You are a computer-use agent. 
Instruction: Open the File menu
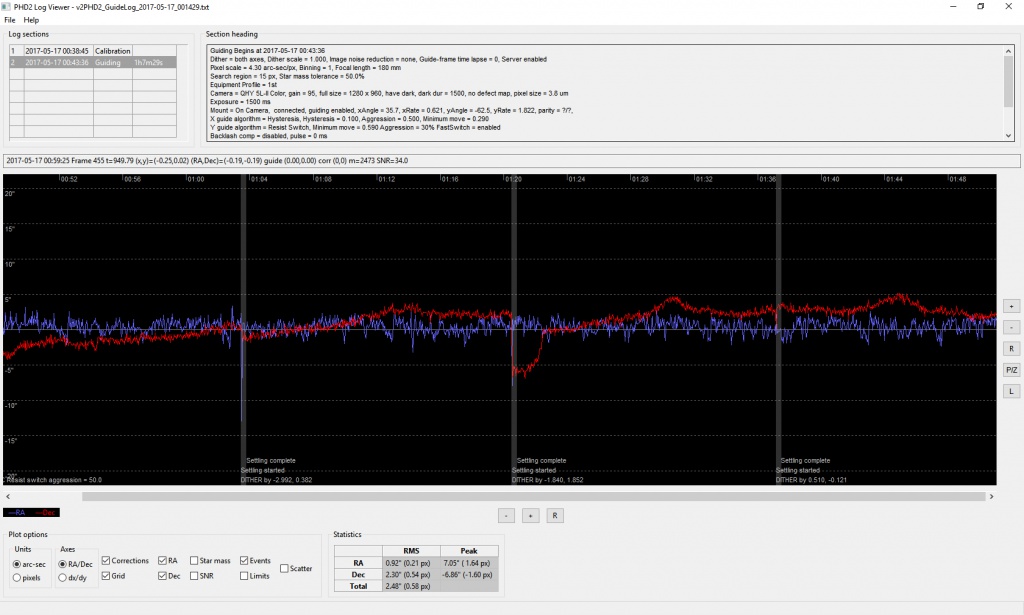click(10, 20)
